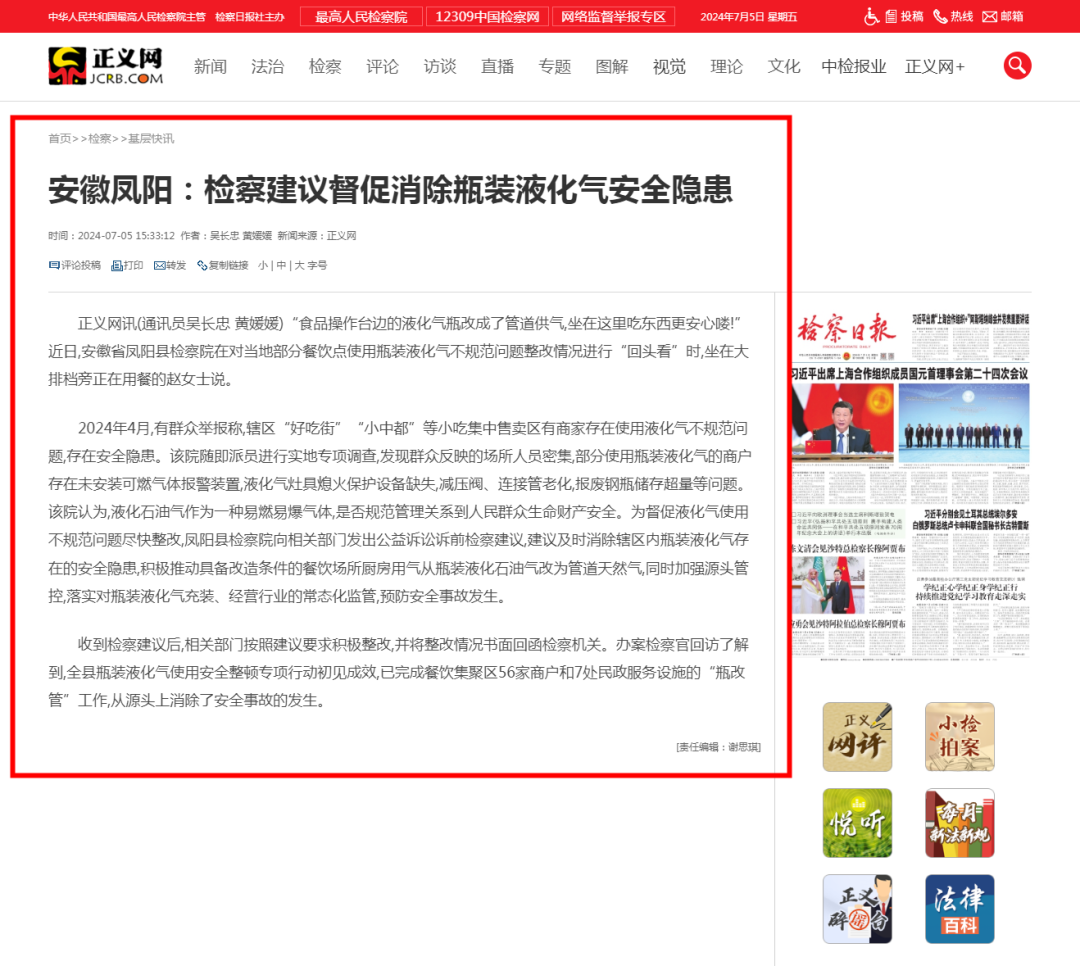Open 视觉 nav item
Image resolution: width=1080 pixels, height=966 pixels.
coord(669,67)
